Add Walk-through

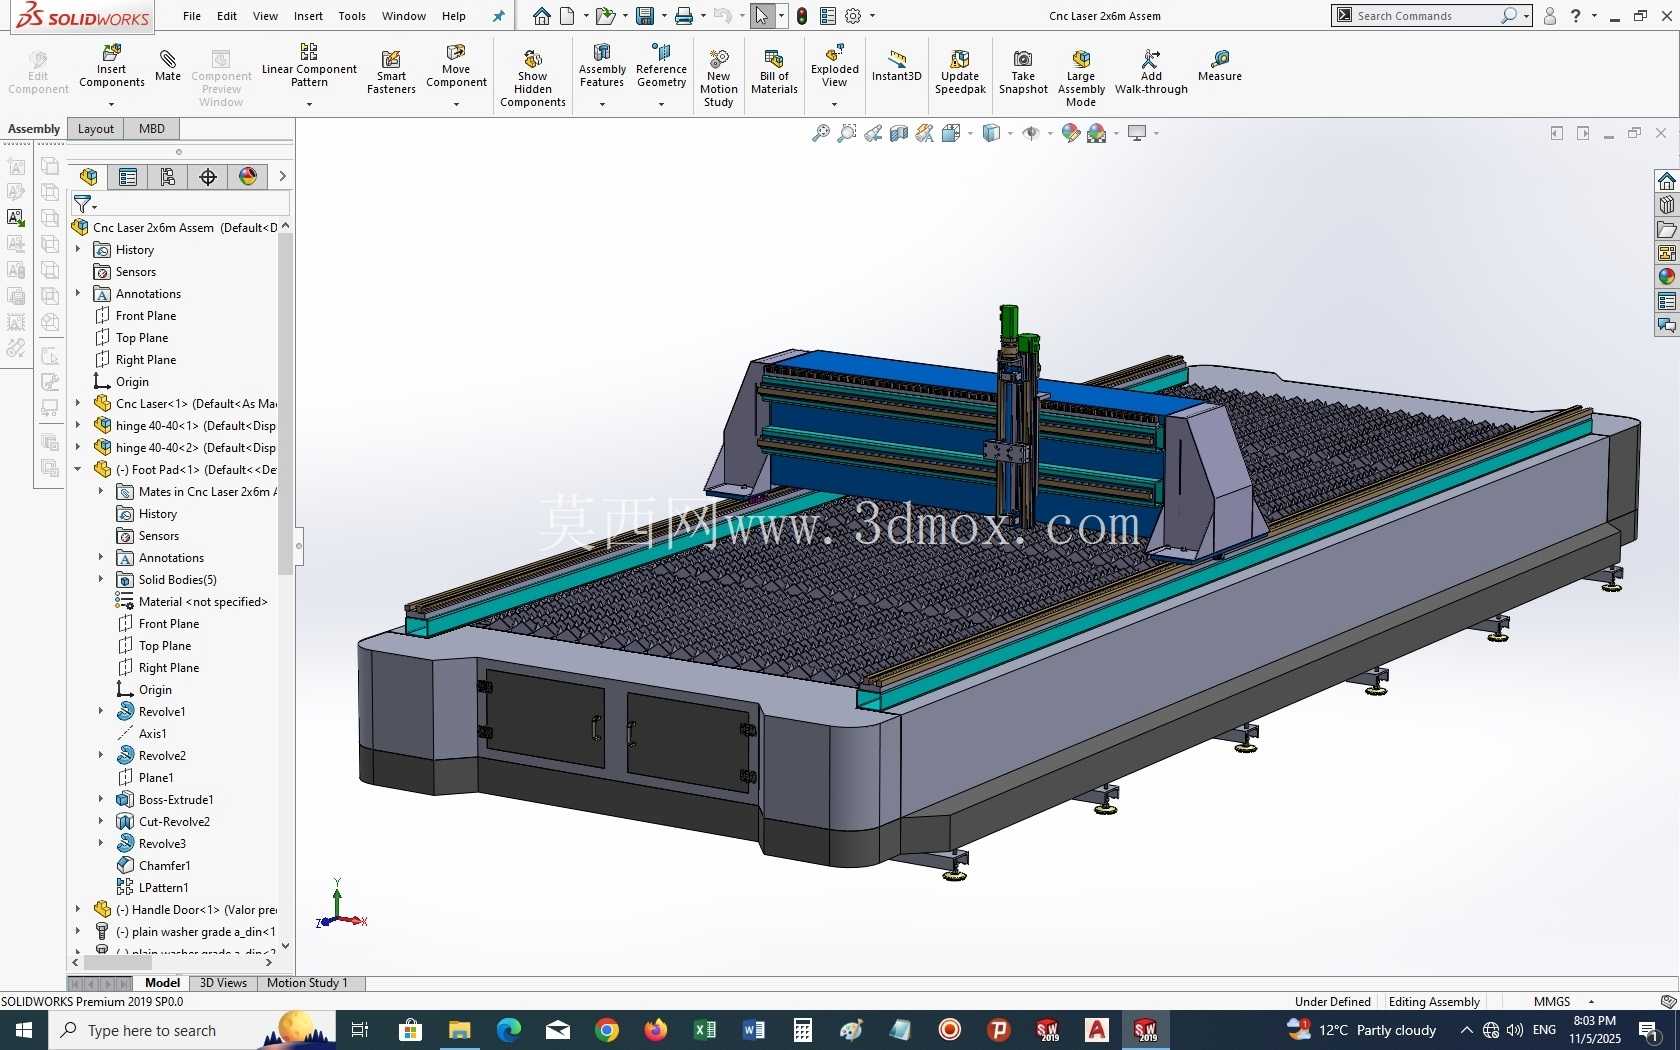pyautogui.click(x=1151, y=72)
